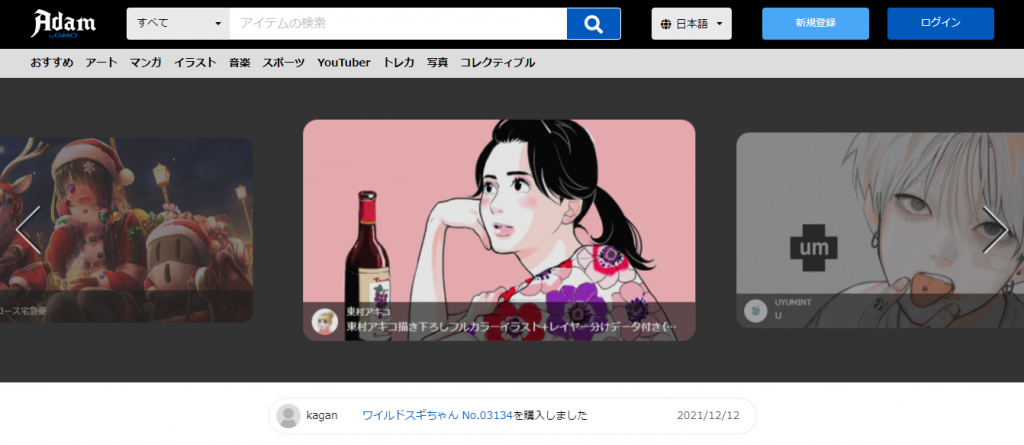Open the 日本語 language dropdown
Screen dimensions: 1024x445
pyautogui.click(x=692, y=24)
